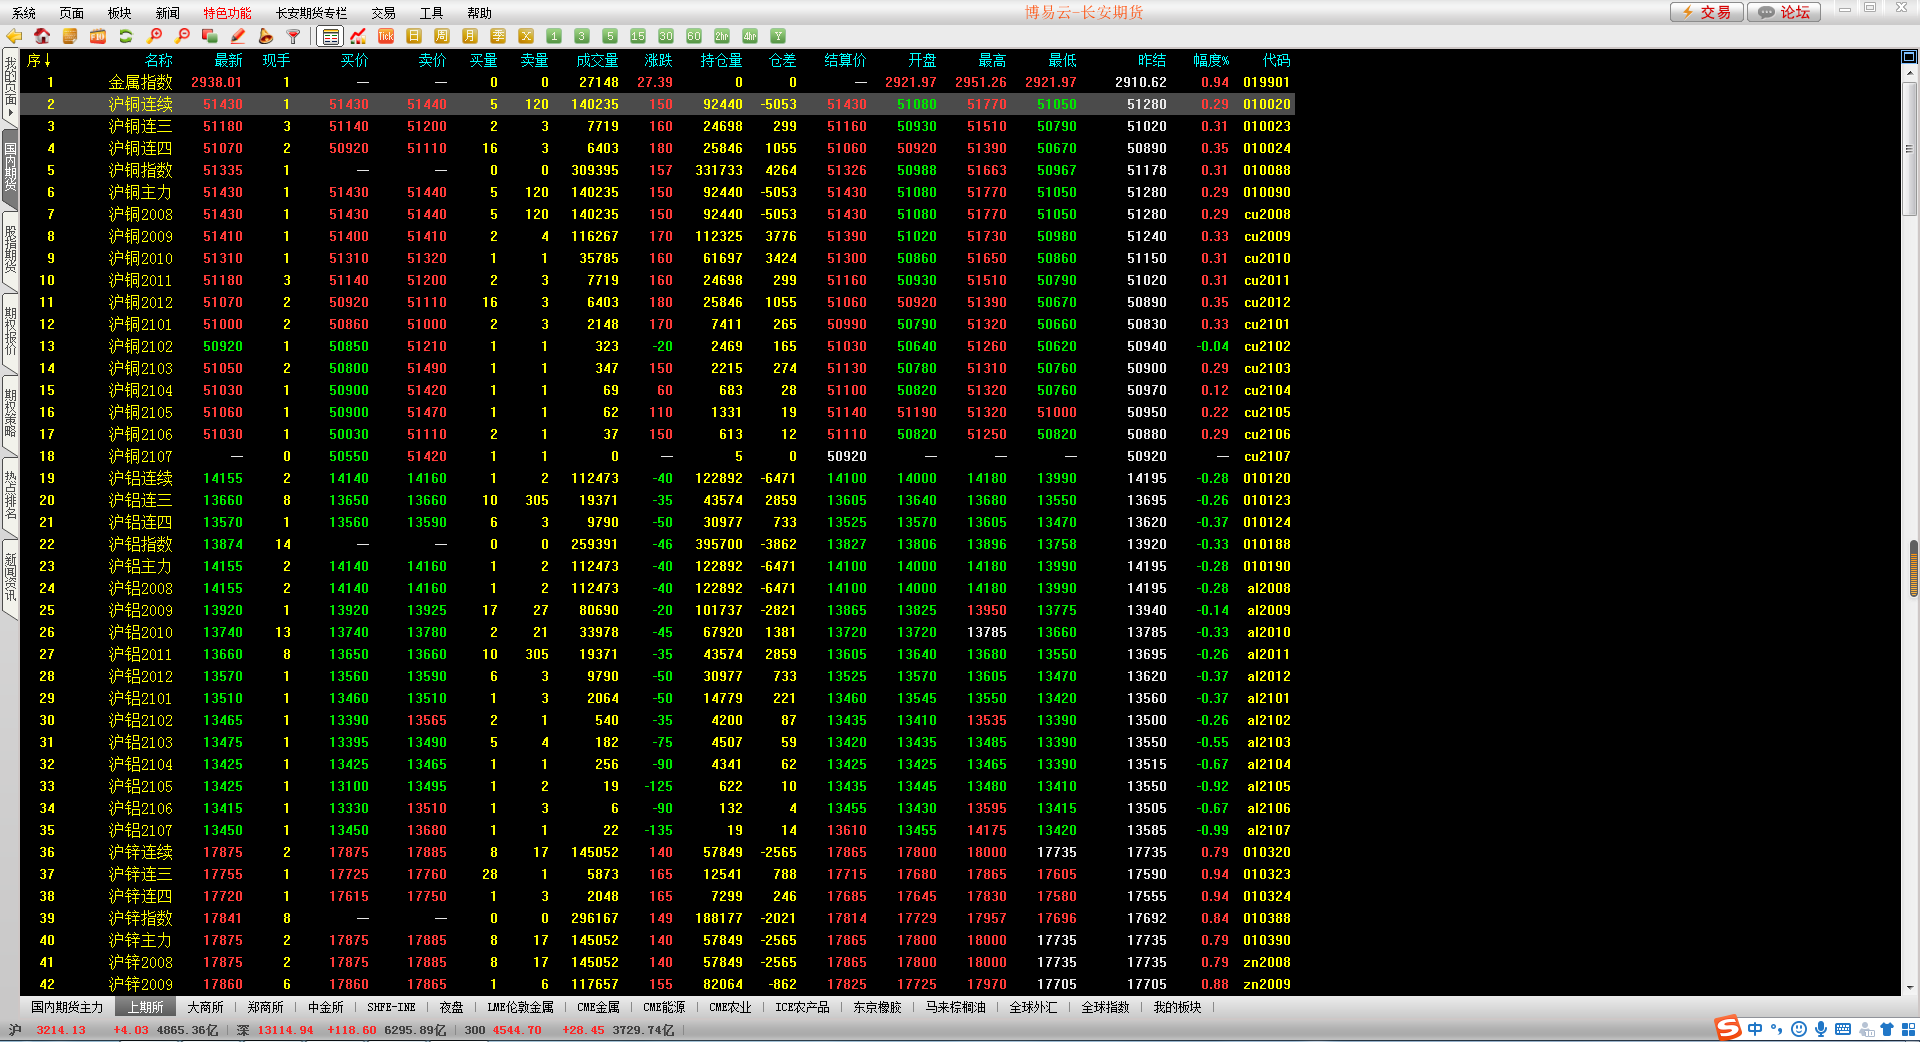1920x1042 pixels.
Task: Open the 论坛 forum button
Action: coord(1784,12)
